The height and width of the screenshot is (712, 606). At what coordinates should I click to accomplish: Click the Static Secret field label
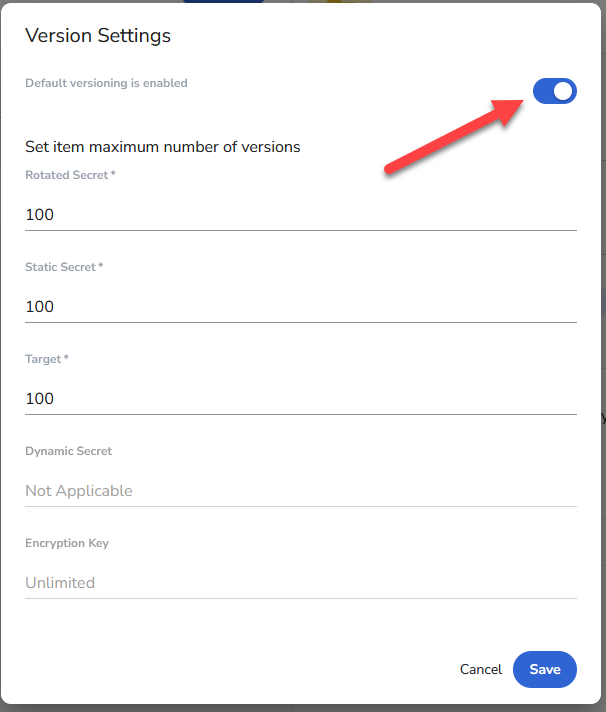(x=61, y=267)
